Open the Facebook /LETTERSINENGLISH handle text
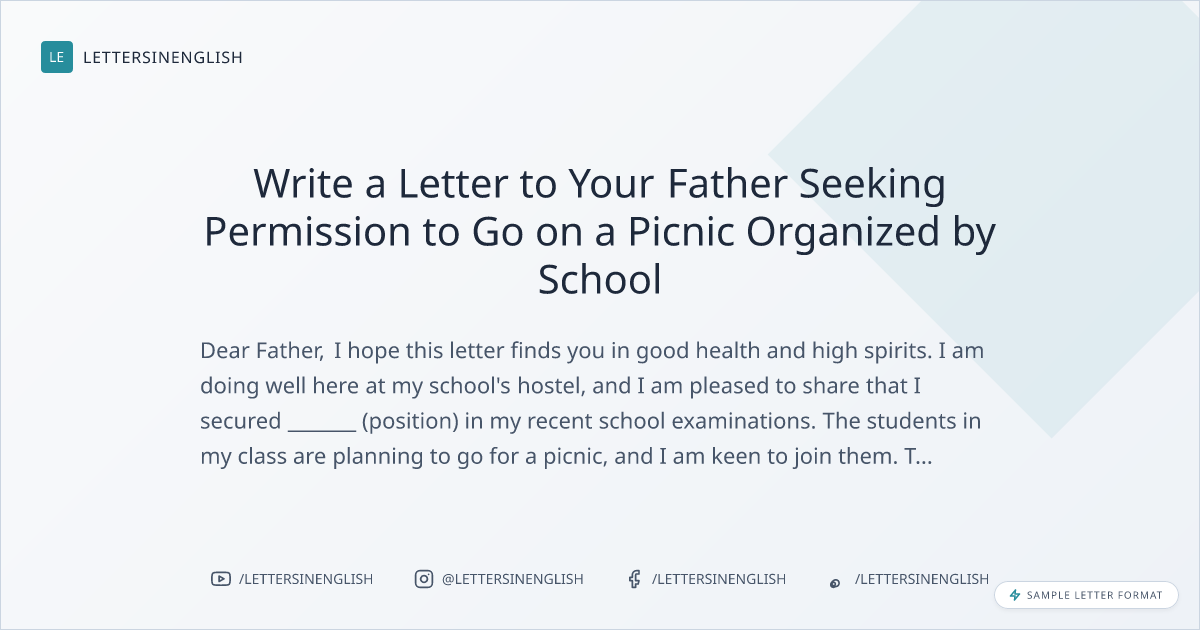The image size is (1200, 630). pyautogui.click(x=719, y=579)
